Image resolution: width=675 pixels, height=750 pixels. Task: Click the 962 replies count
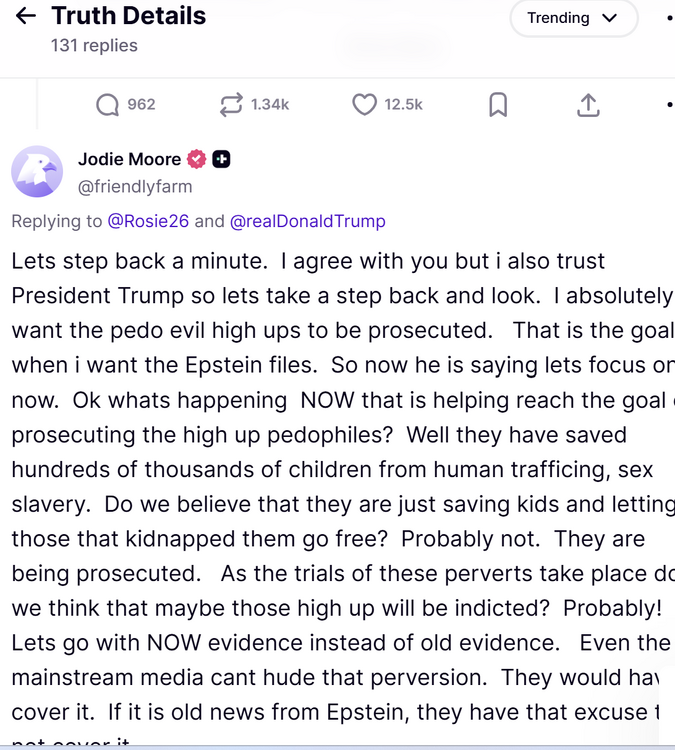[141, 104]
